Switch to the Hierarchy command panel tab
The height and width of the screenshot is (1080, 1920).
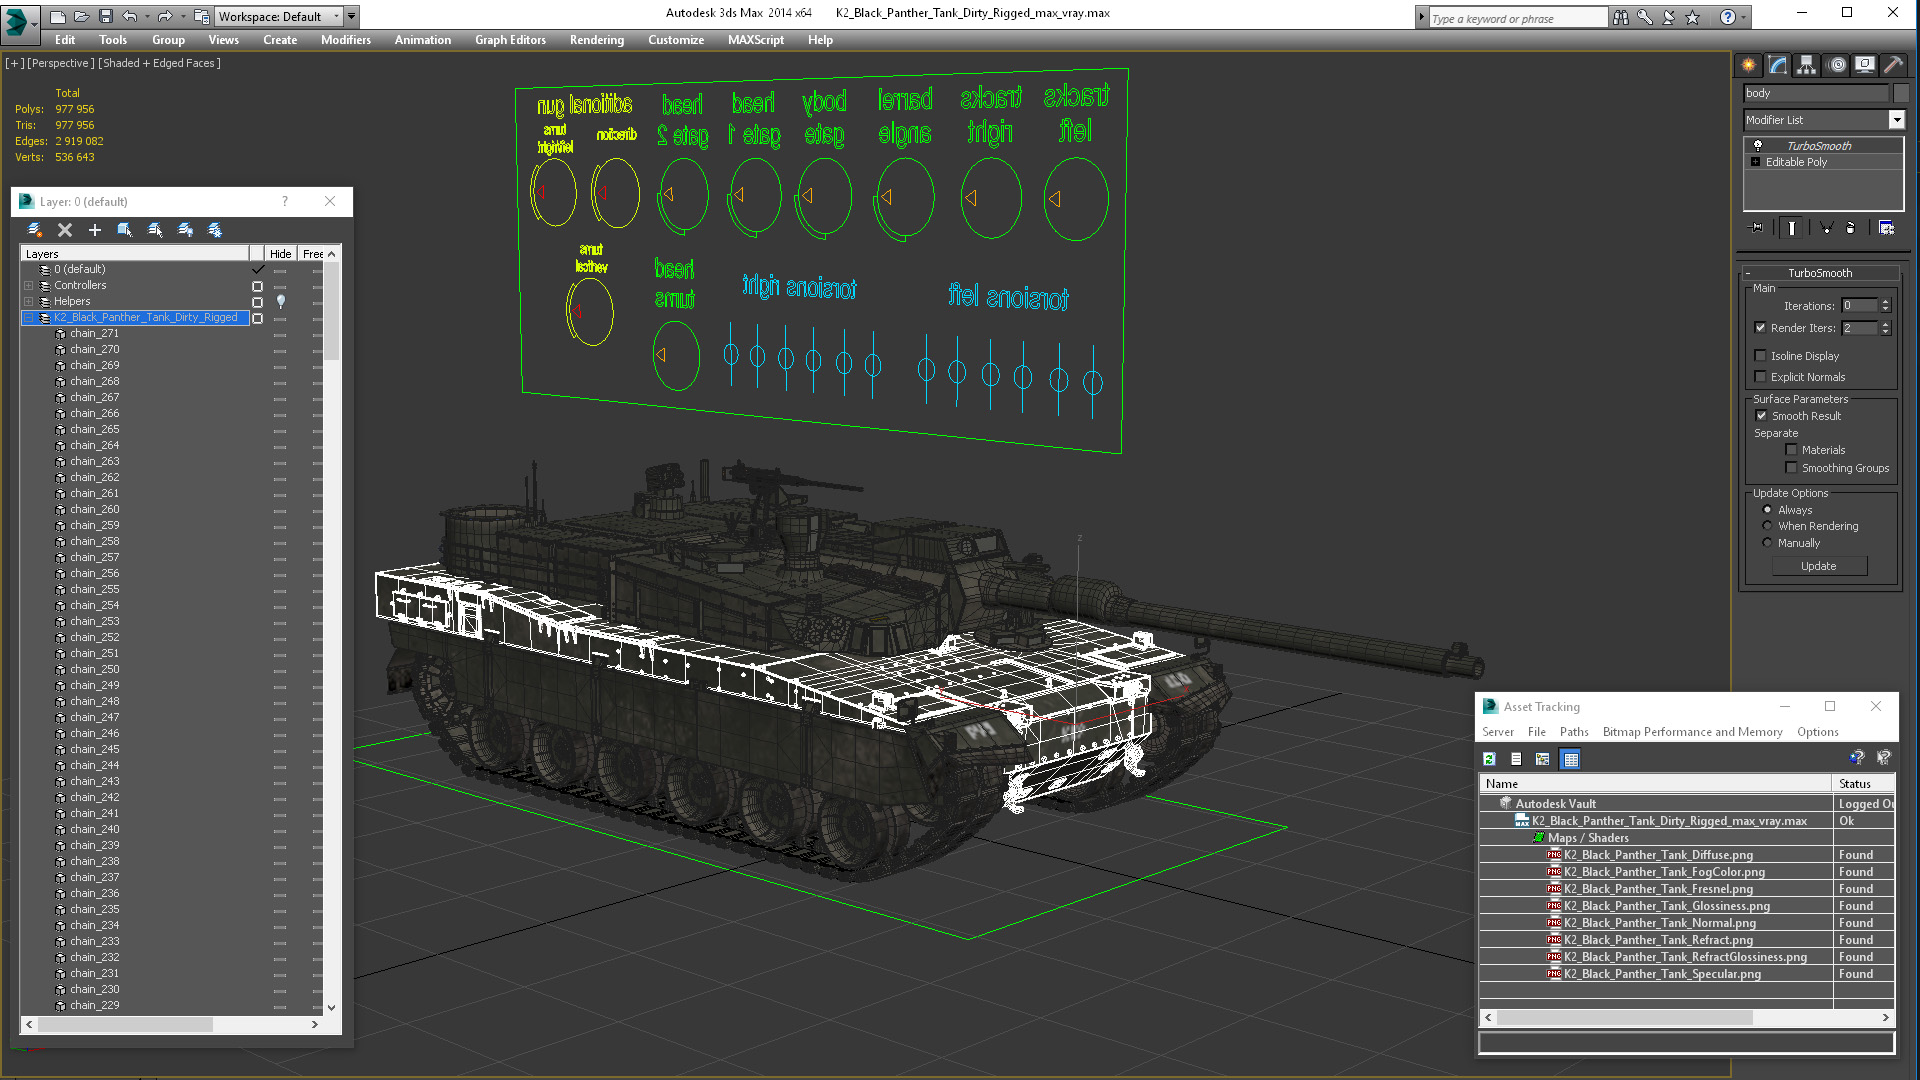pyautogui.click(x=1806, y=65)
